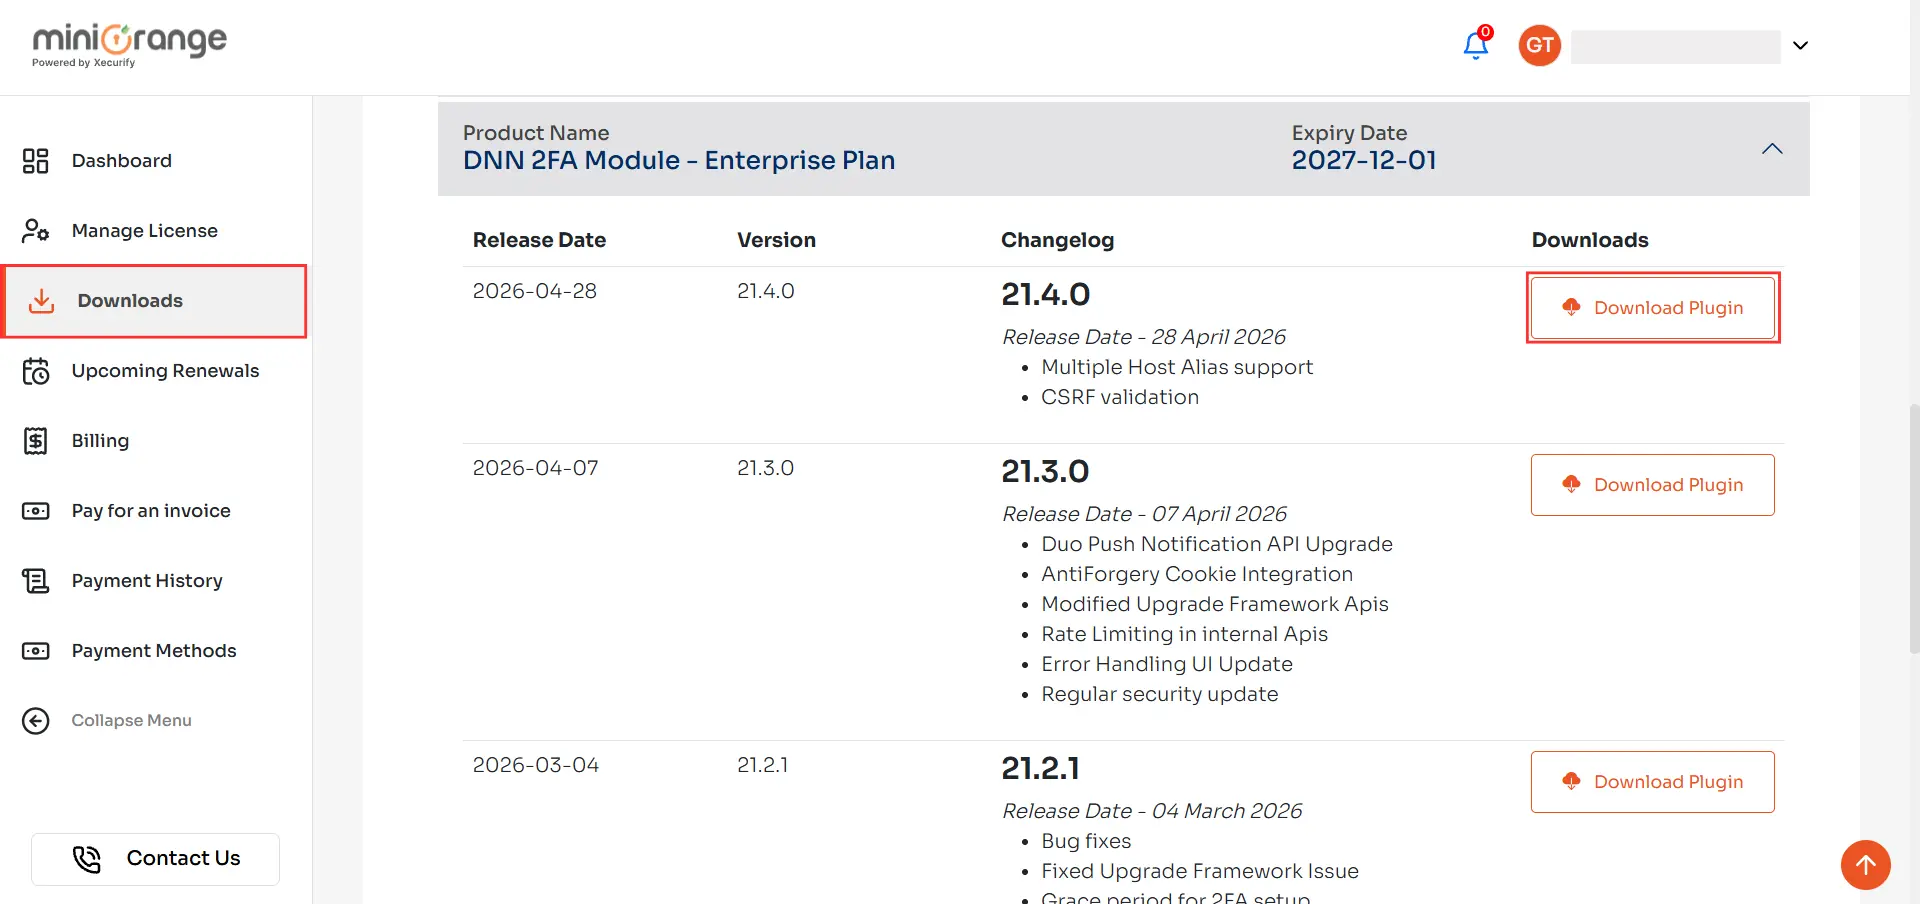Download plugin version 21.3.0
The width and height of the screenshot is (1920, 904).
tap(1653, 485)
